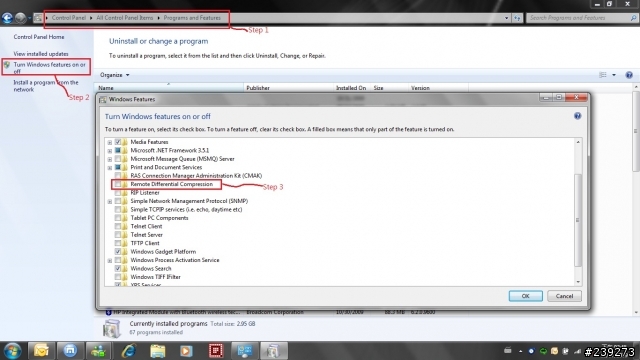Click the features list scroll-down arrow
Viewport: 640px width, 360px height.
coord(578,282)
